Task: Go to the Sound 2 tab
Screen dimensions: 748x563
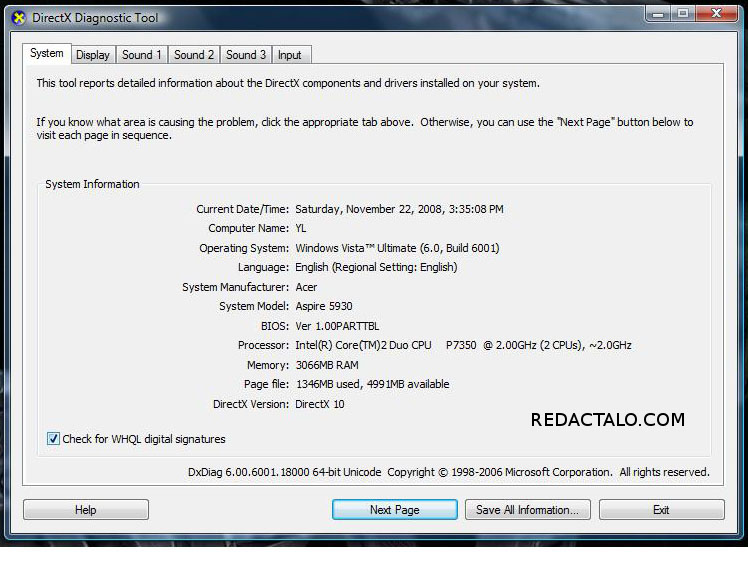Action: point(194,55)
